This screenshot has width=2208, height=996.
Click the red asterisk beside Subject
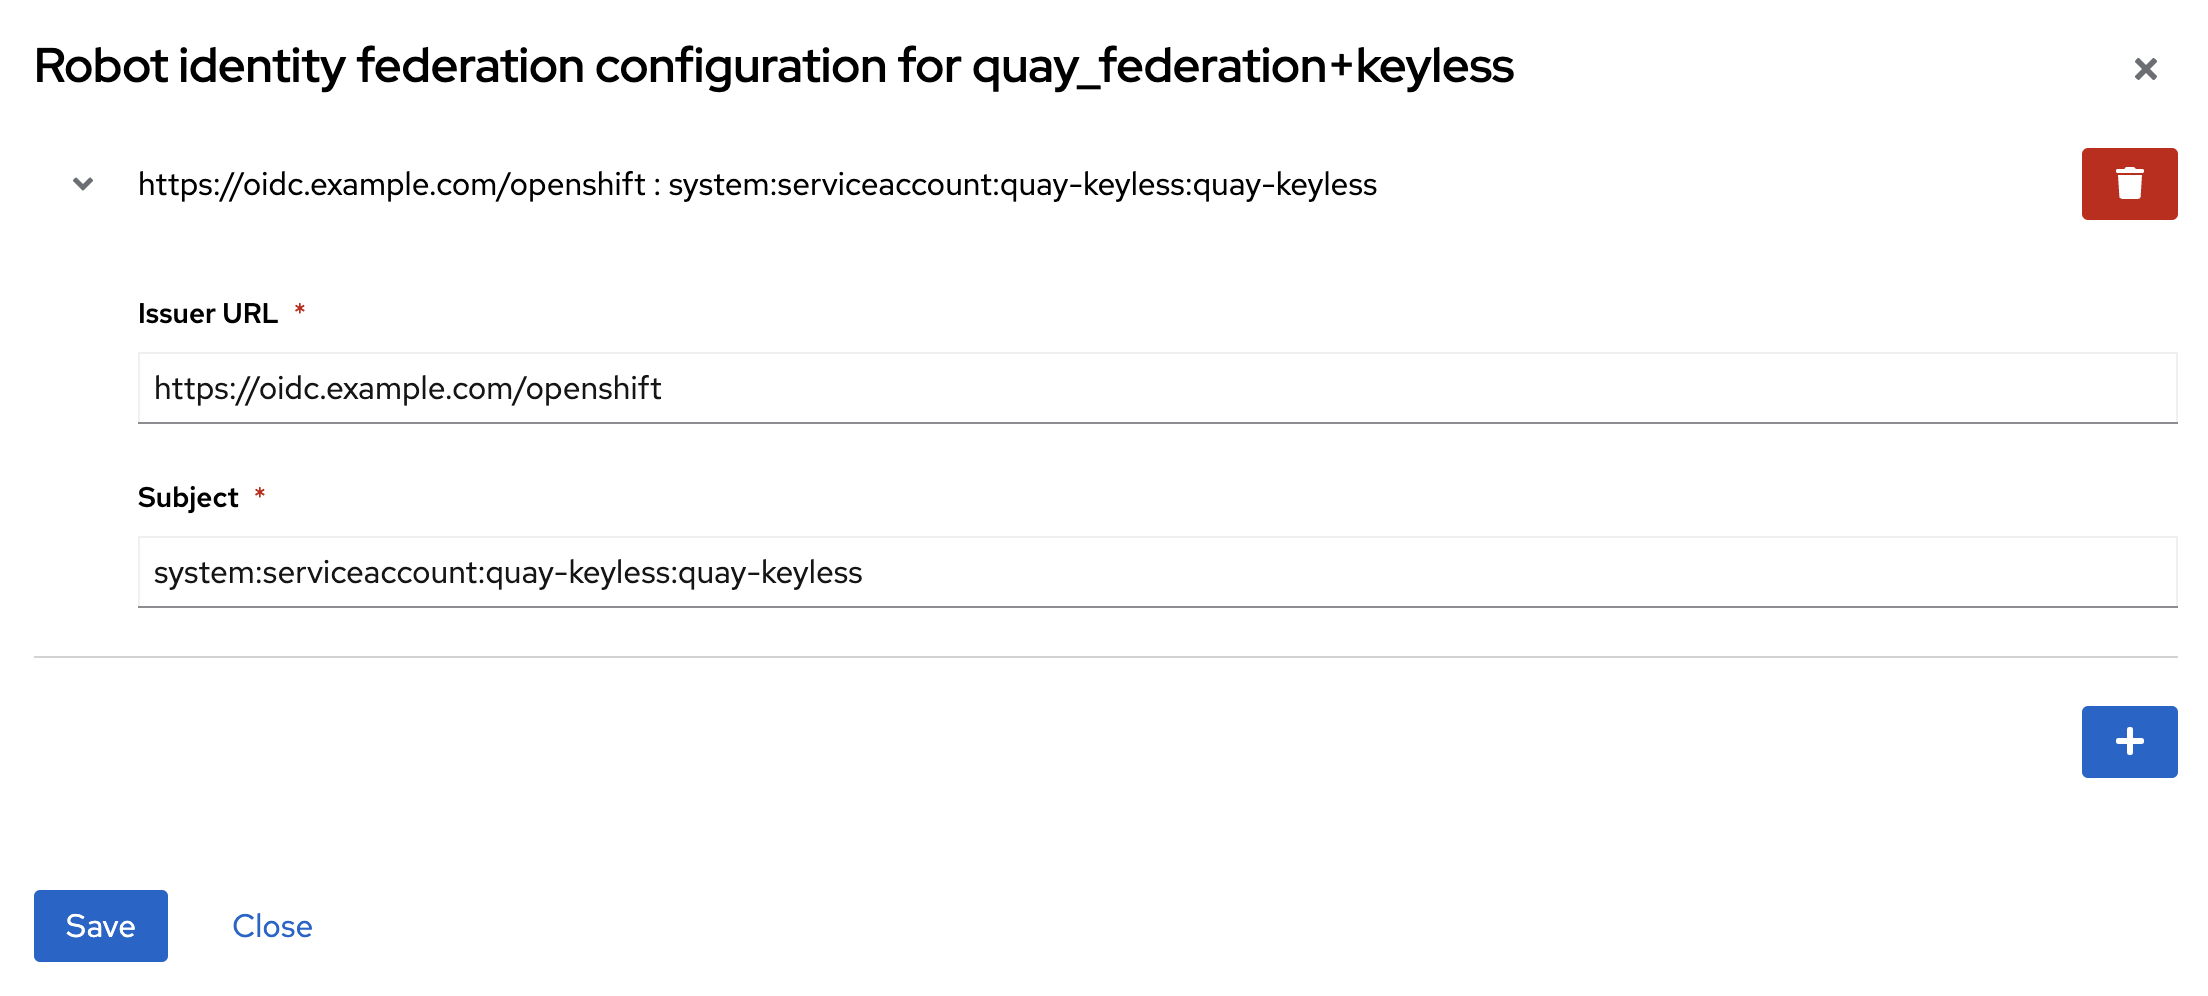point(259,495)
